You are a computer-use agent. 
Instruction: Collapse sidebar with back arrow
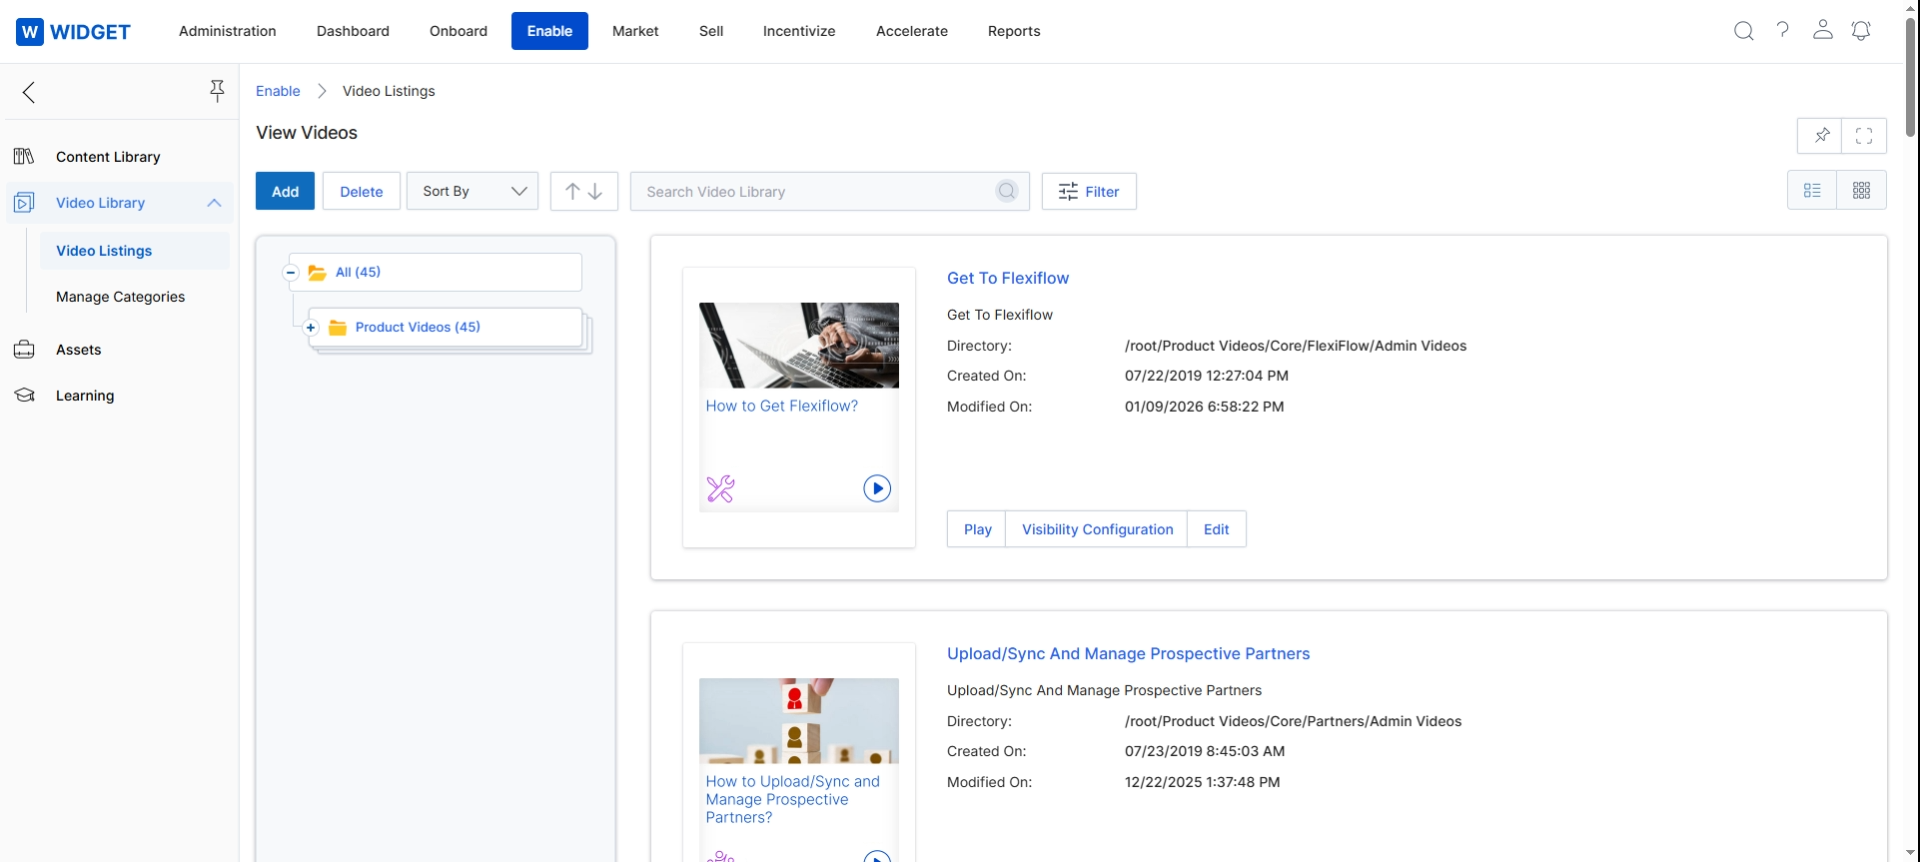tap(29, 93)
